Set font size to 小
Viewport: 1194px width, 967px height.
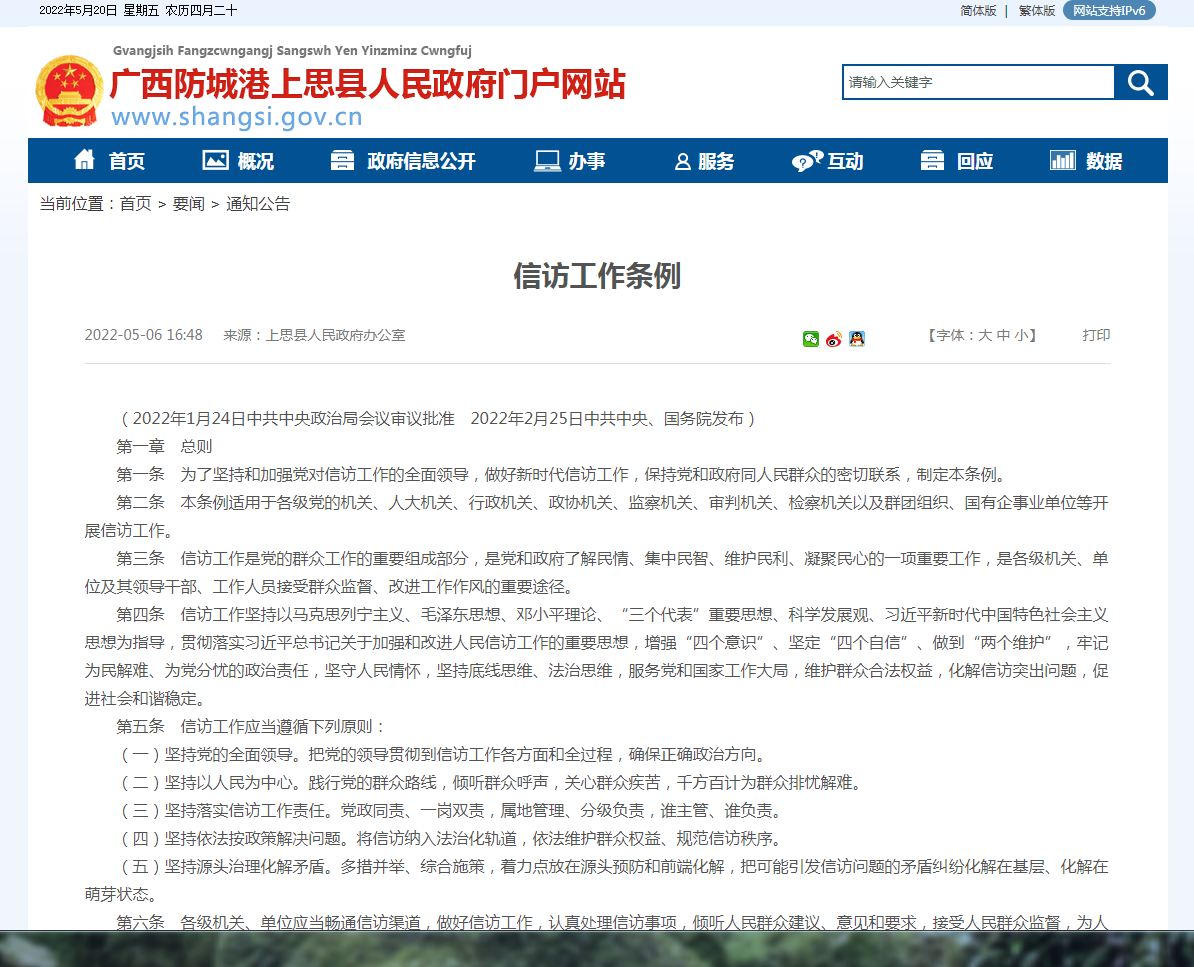click(1021, 335)
